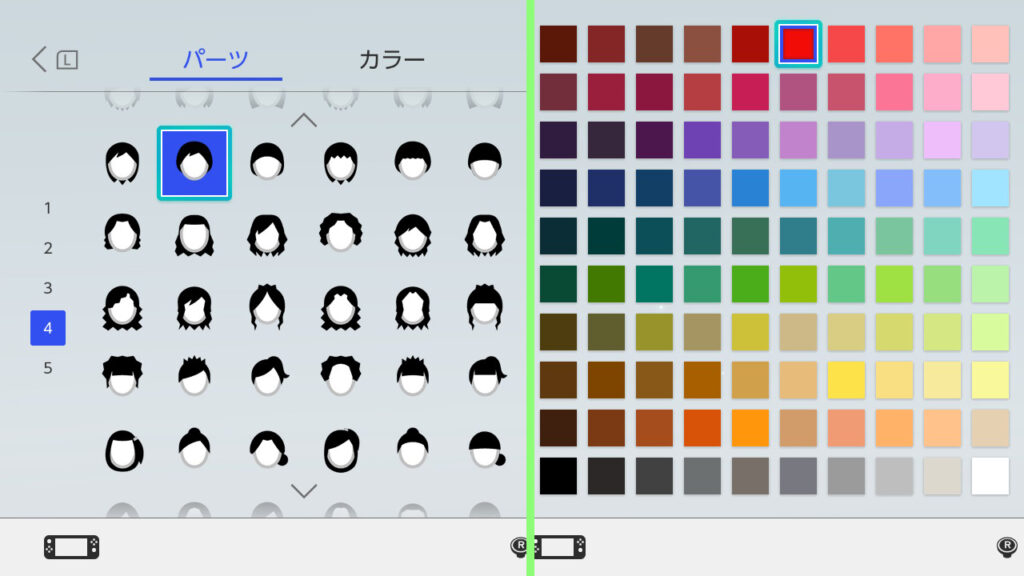Switch to the パーツ tab

coord(216,59)
